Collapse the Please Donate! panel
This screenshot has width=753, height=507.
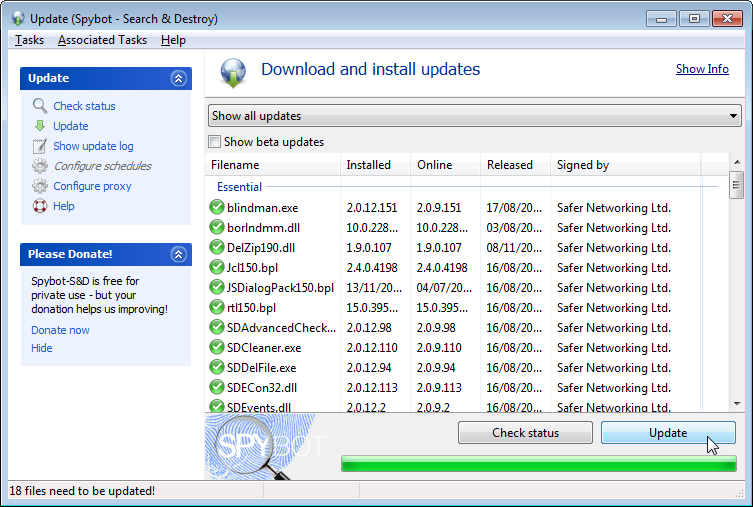179,254
